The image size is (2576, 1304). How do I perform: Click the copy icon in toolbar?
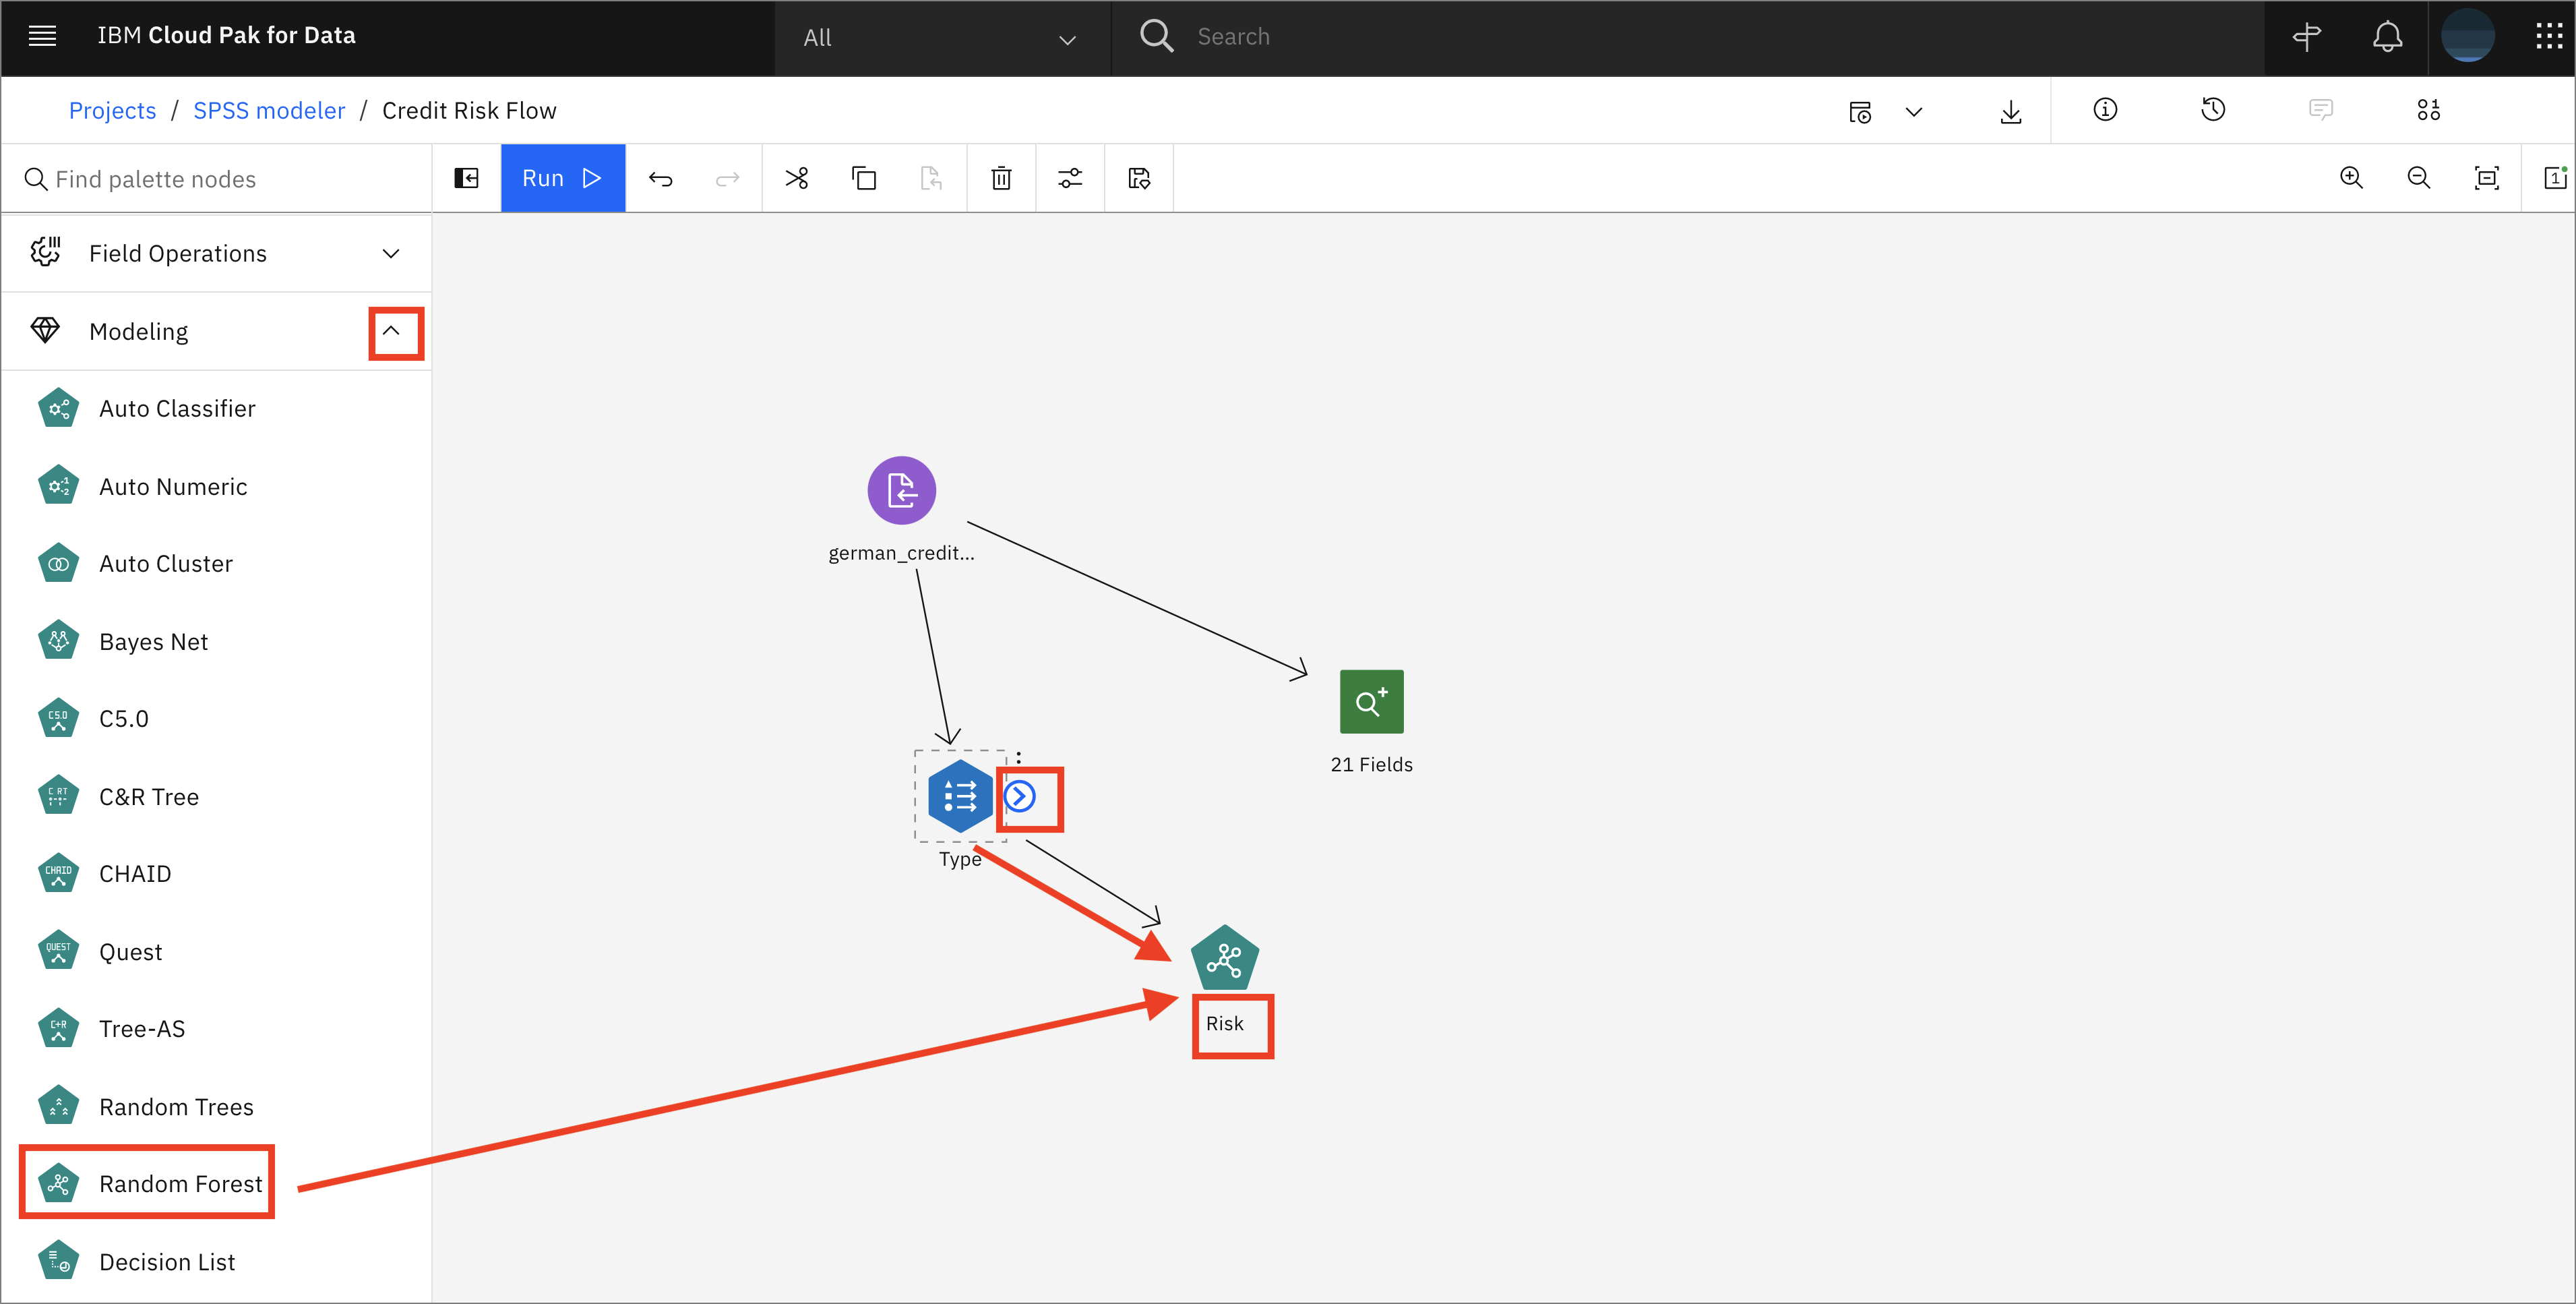click(x=864, y=178)
